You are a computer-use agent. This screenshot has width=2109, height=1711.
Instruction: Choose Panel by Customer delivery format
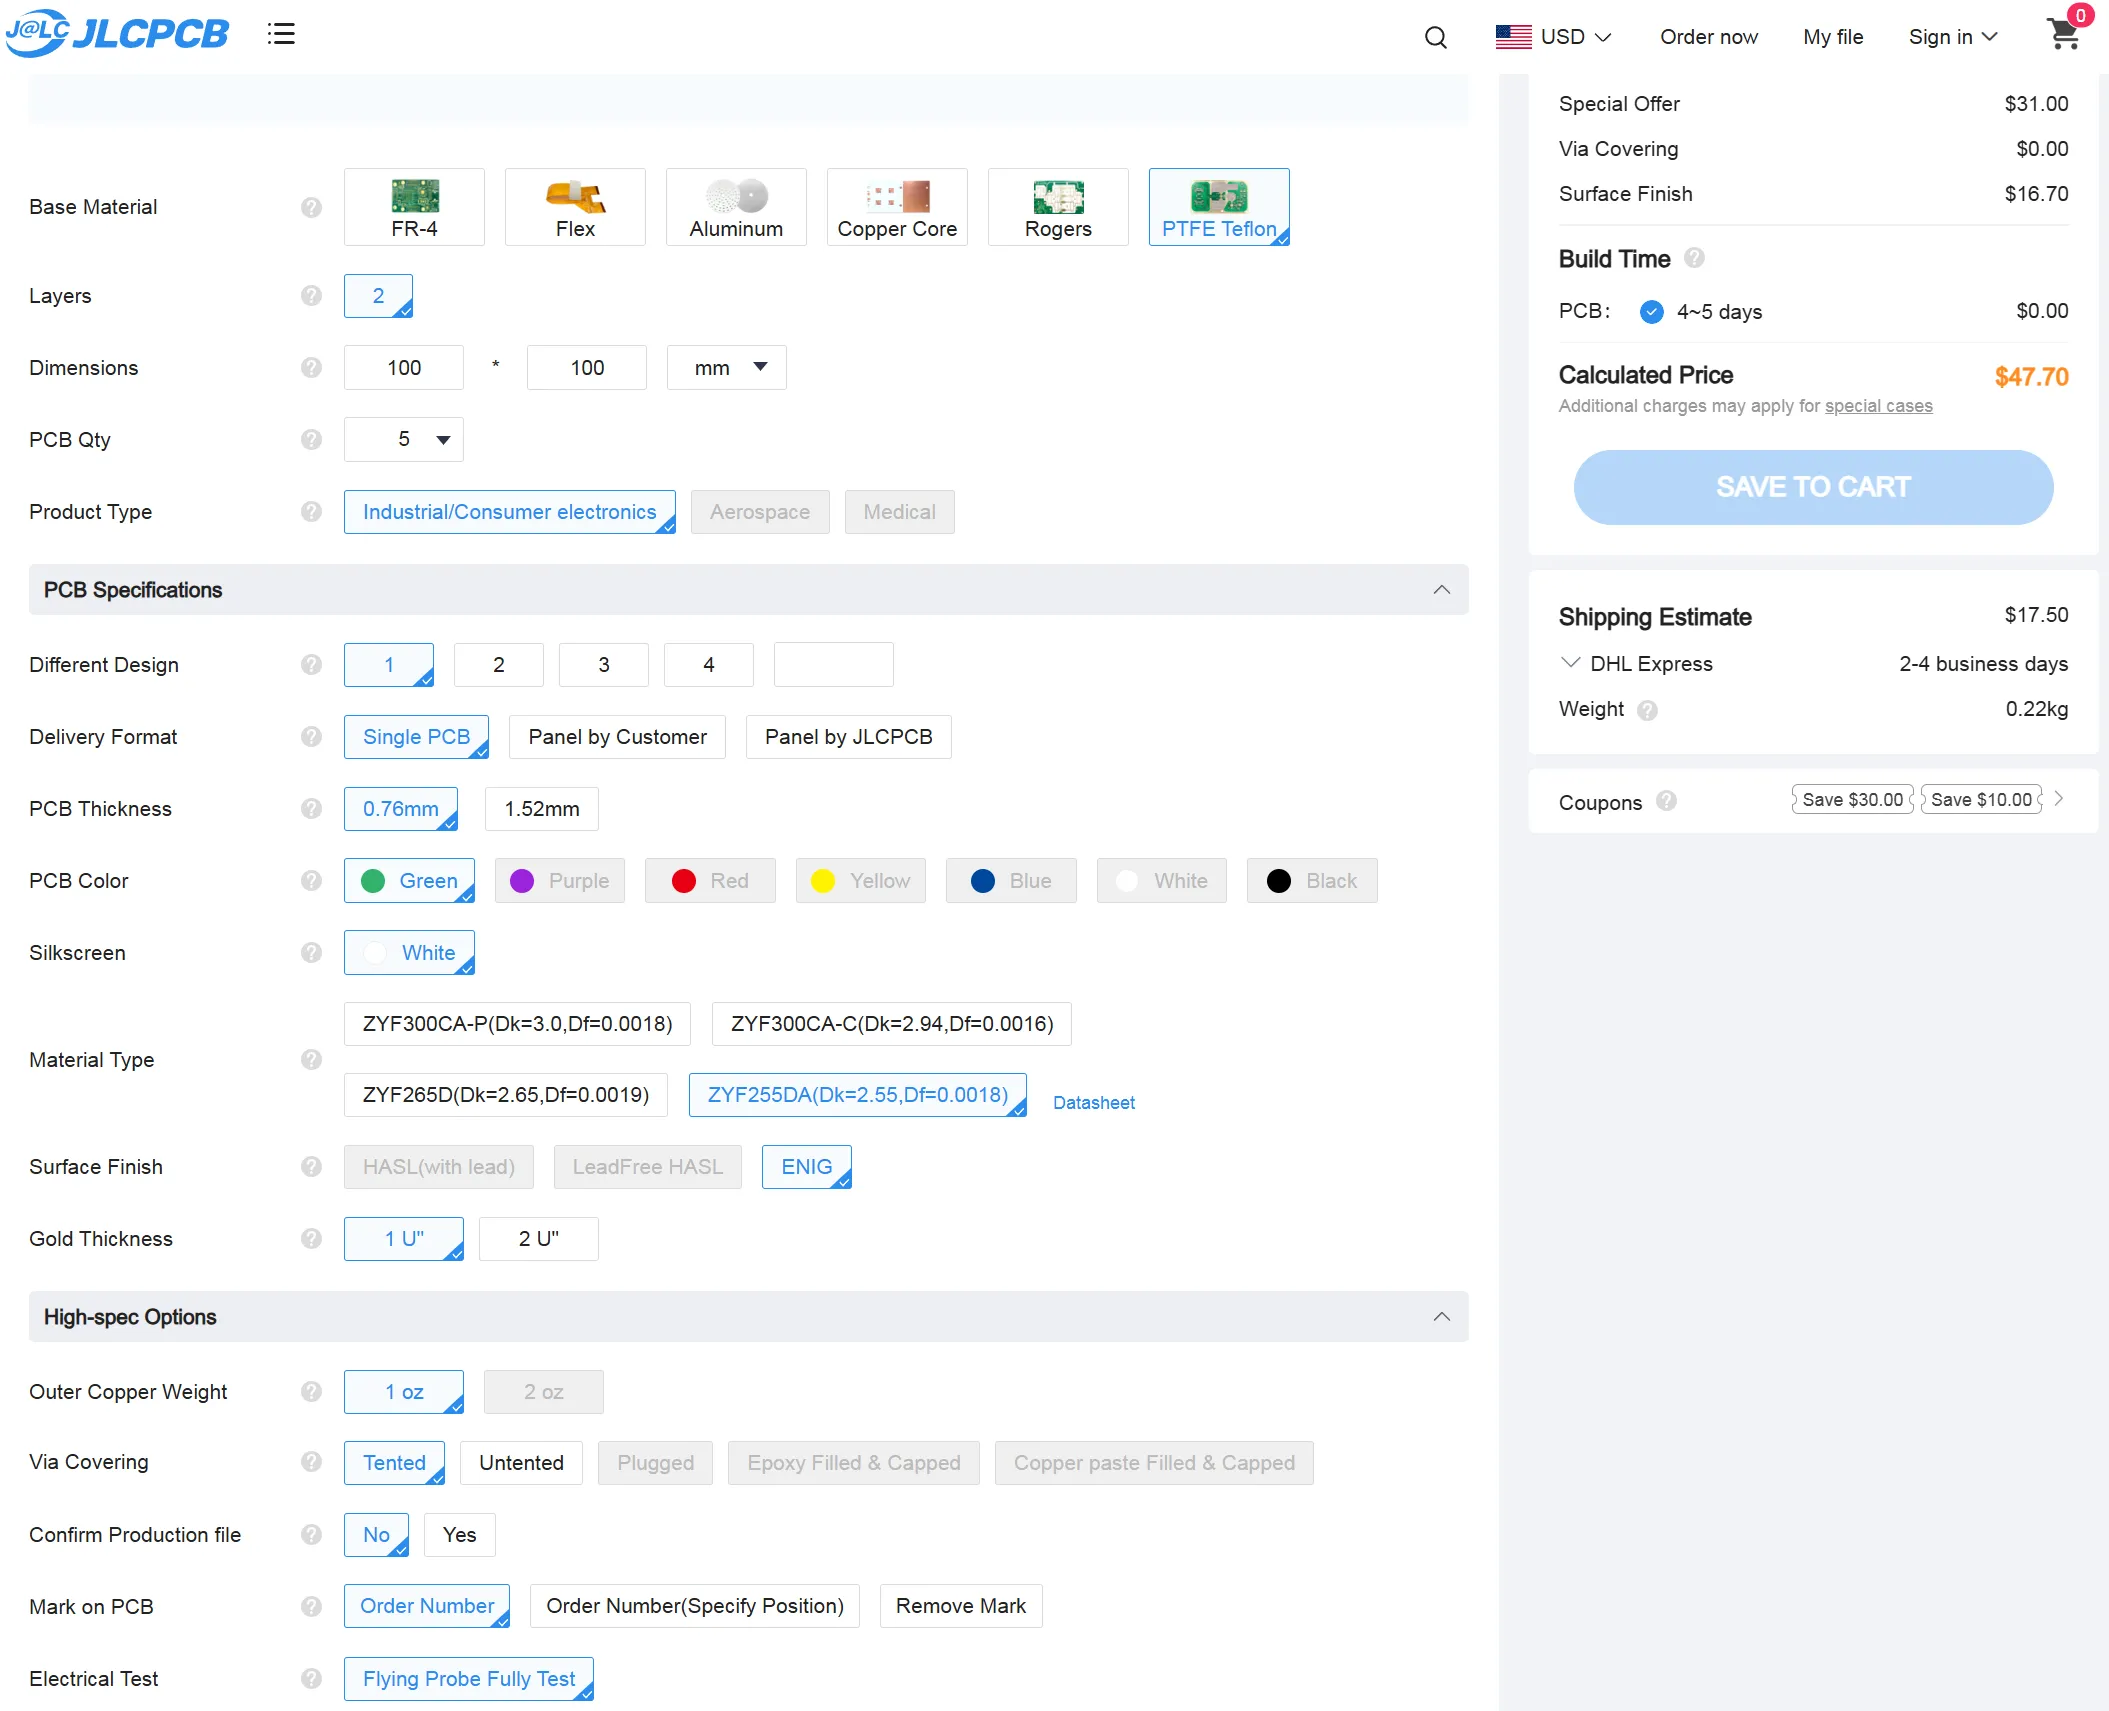pos(618,737)
